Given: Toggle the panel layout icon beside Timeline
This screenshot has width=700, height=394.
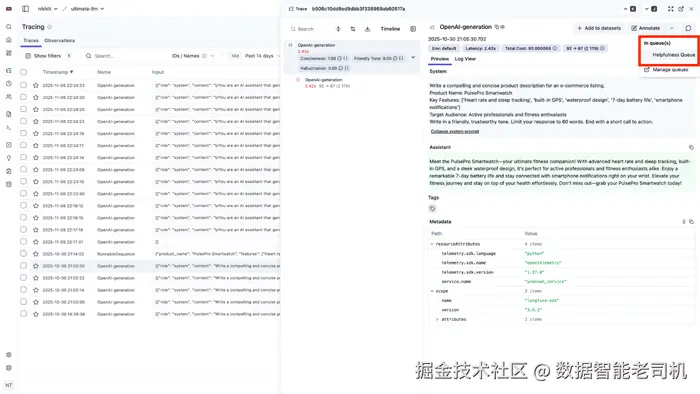Looking at the screenshot, I should 413,29.
